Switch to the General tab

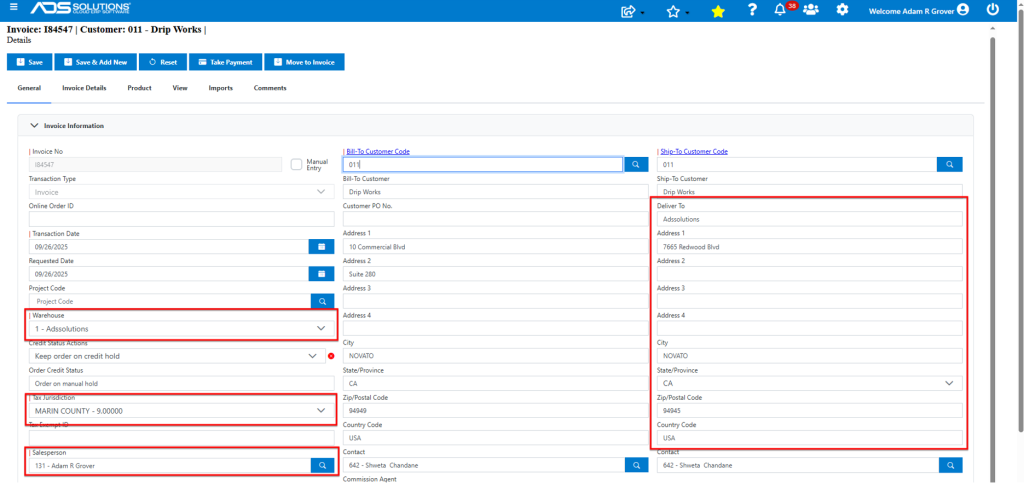pyautogui.click(x=29, y=87)
